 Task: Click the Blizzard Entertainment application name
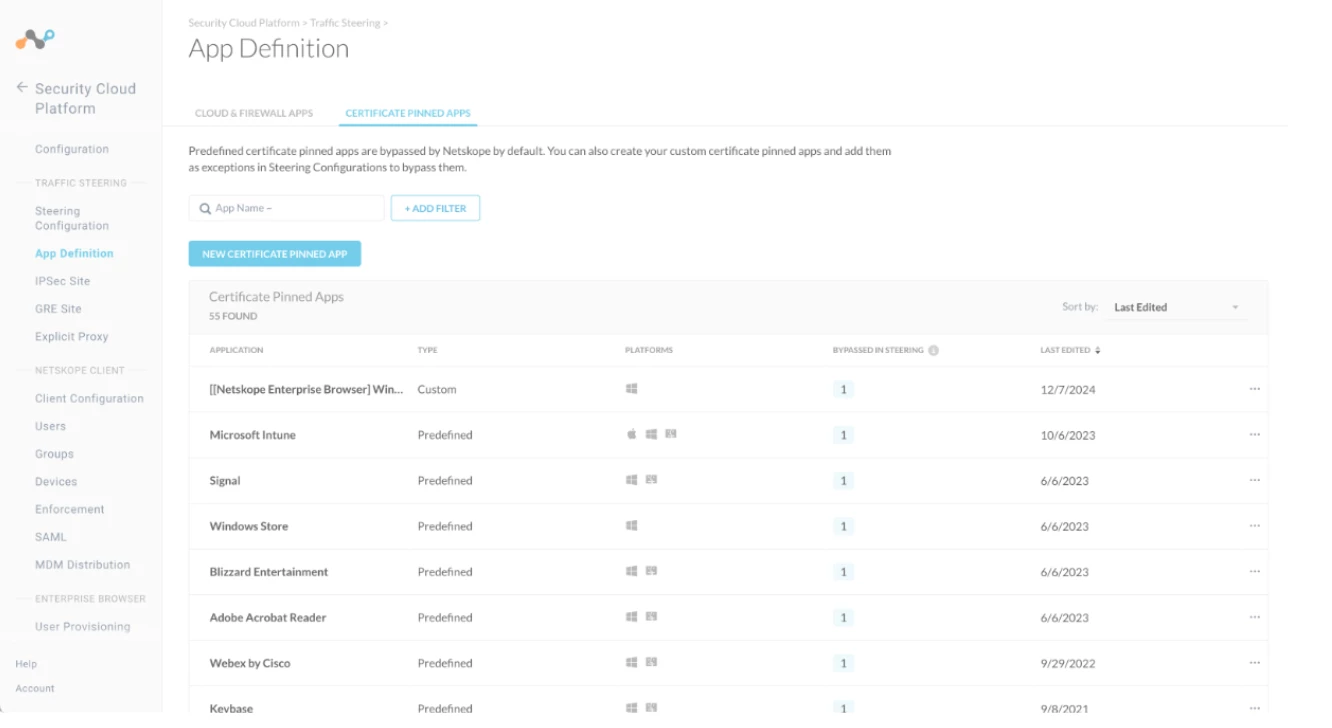[269, 572]
